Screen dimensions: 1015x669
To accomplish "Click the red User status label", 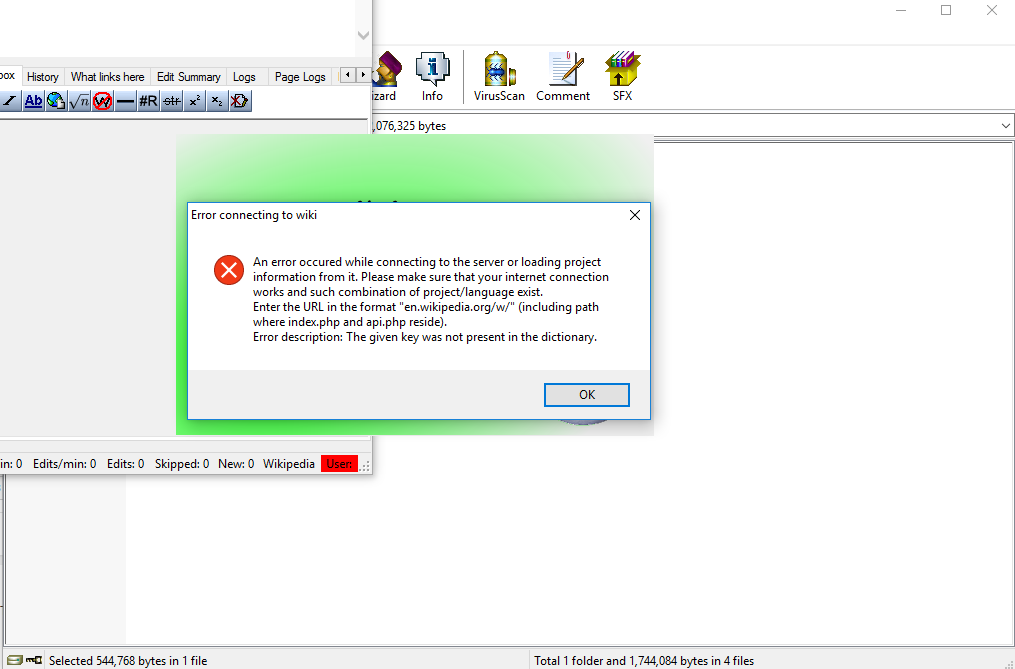I will click(x=339, y=464).
